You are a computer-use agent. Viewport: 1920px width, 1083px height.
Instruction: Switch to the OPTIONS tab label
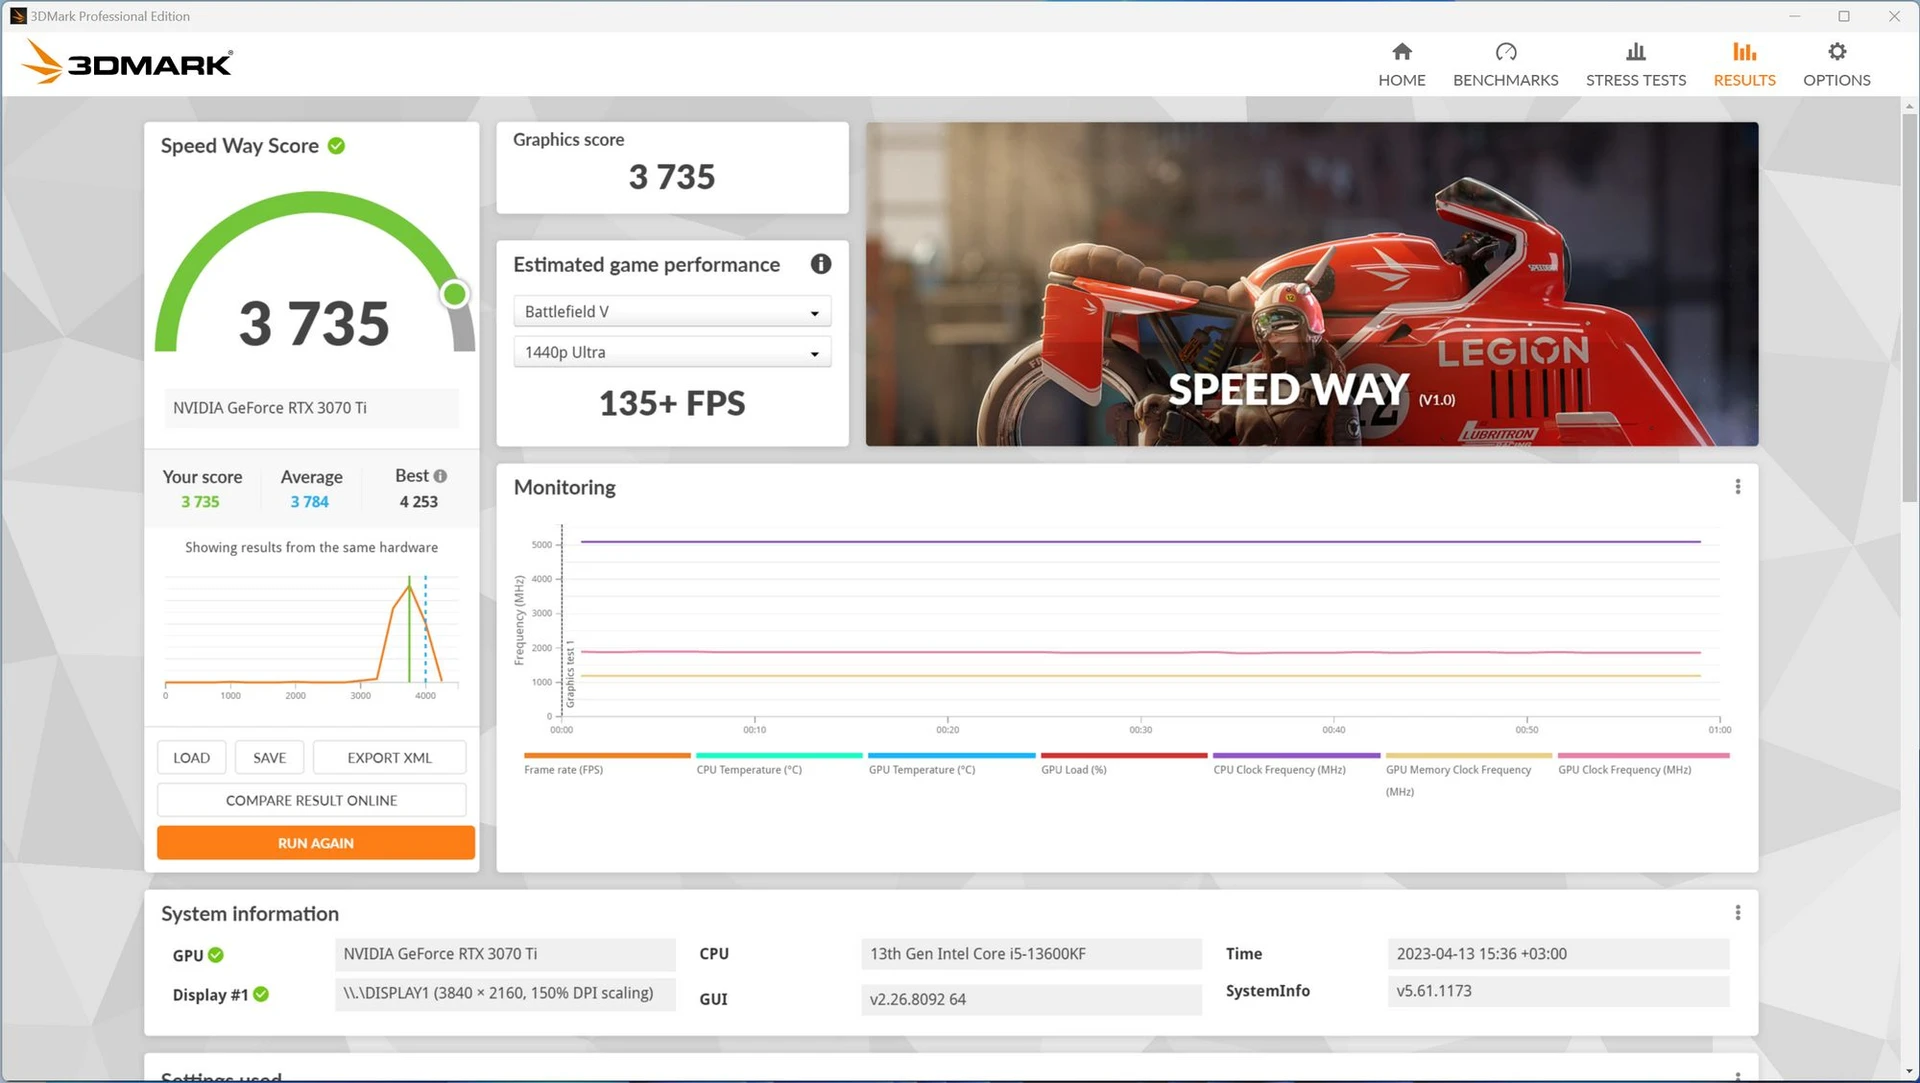(x=1836, y=80)
